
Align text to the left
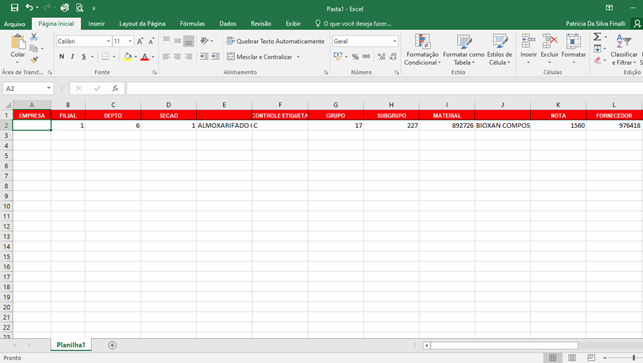click(166, 57)
